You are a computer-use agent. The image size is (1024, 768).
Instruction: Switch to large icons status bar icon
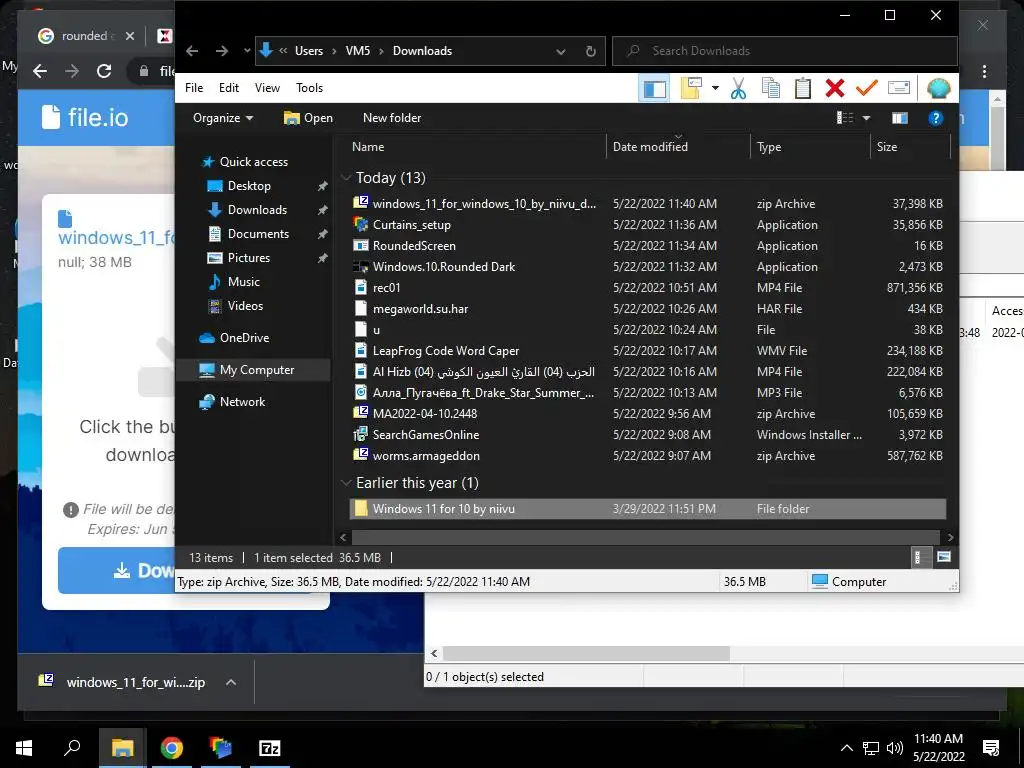[944, 557]
